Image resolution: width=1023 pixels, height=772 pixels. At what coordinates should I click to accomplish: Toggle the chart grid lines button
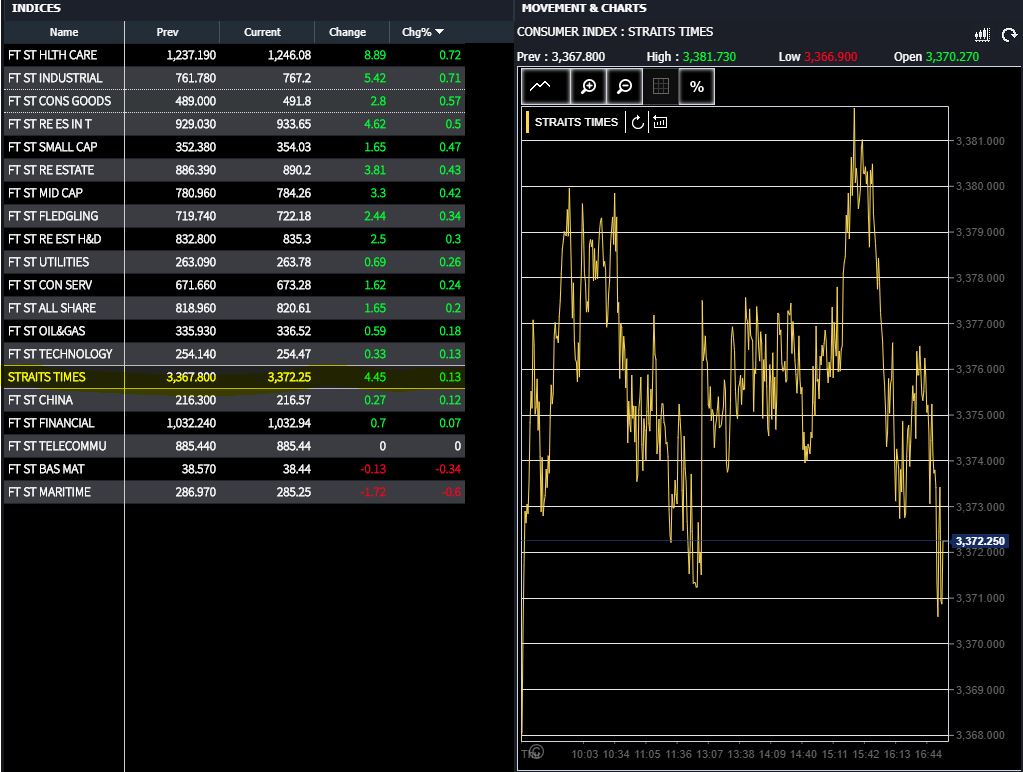(661, 87)
